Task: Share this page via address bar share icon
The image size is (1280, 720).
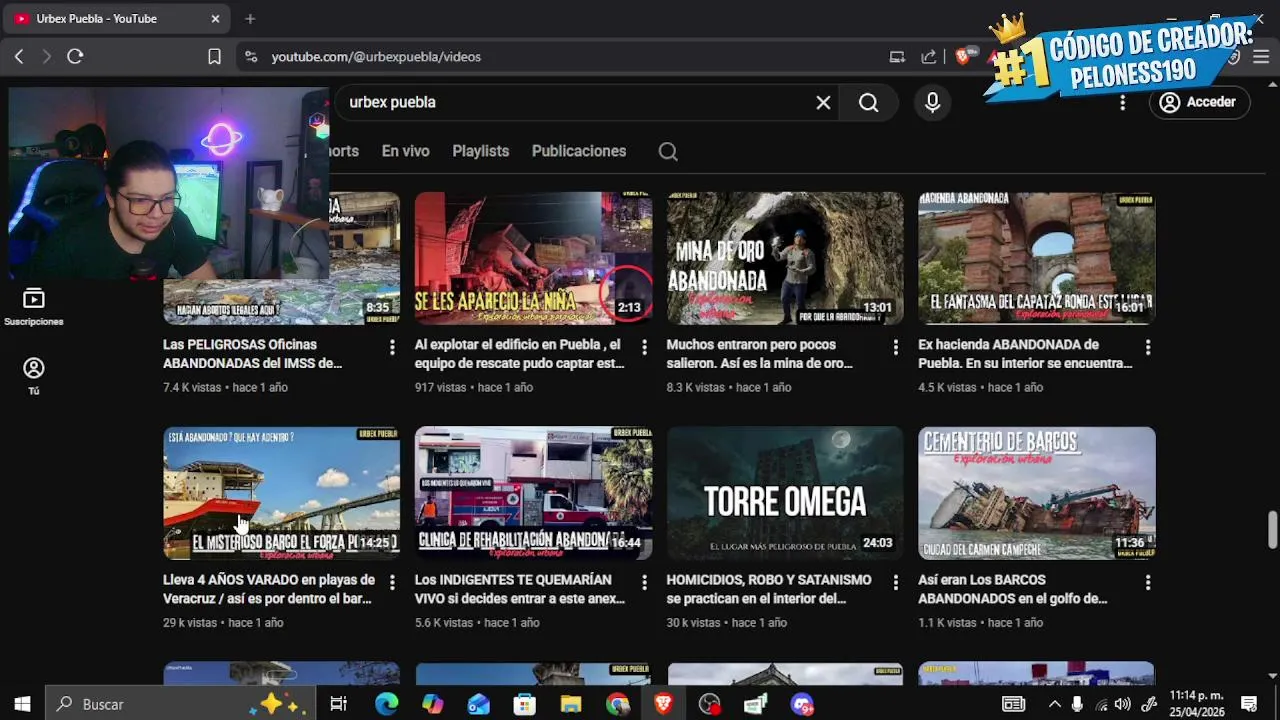Action: 929,57
